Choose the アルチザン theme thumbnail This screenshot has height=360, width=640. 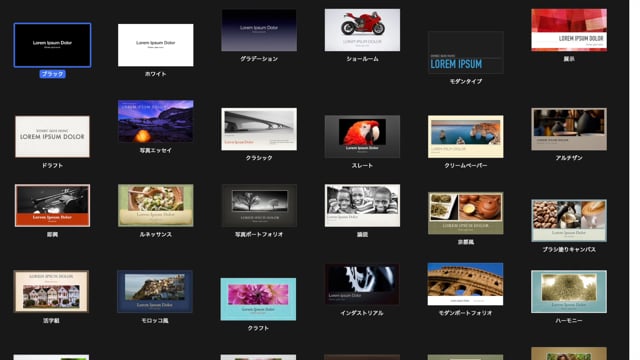coord(569,129)
